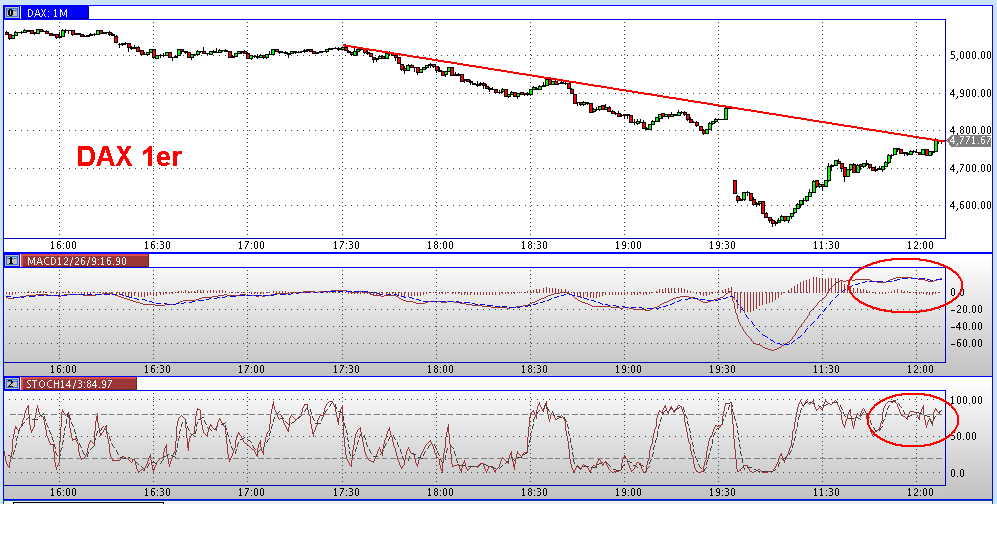Image resolution: width=997 pixels, height=536 pixels.
Task: Select the DAX: 1M chart title tab
Action: (55, 13)
